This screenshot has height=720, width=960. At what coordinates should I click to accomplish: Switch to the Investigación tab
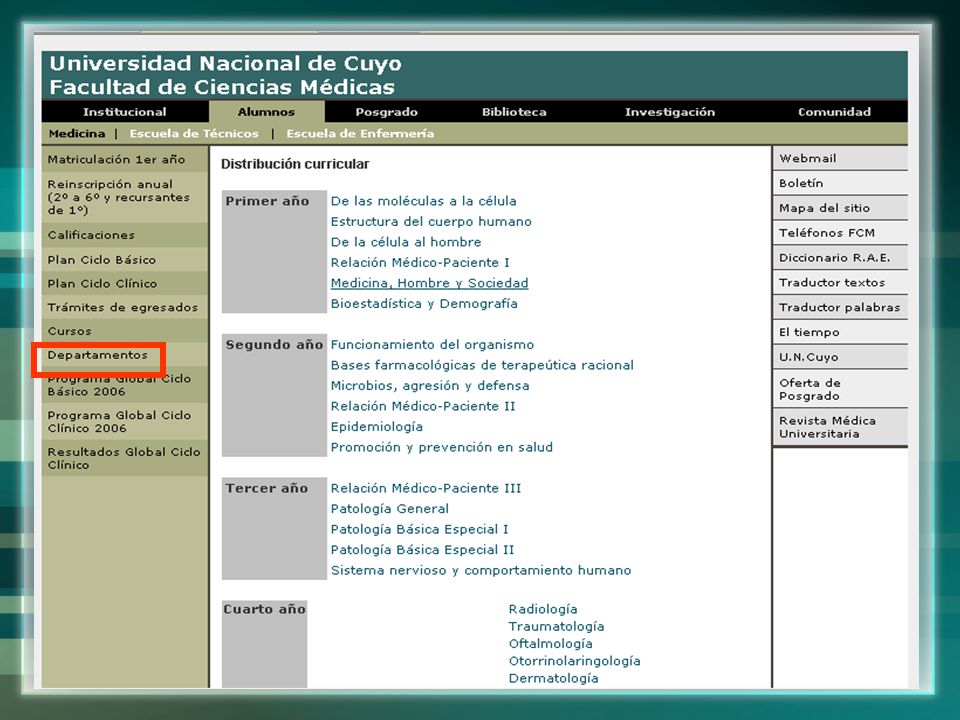pos(670,112)
